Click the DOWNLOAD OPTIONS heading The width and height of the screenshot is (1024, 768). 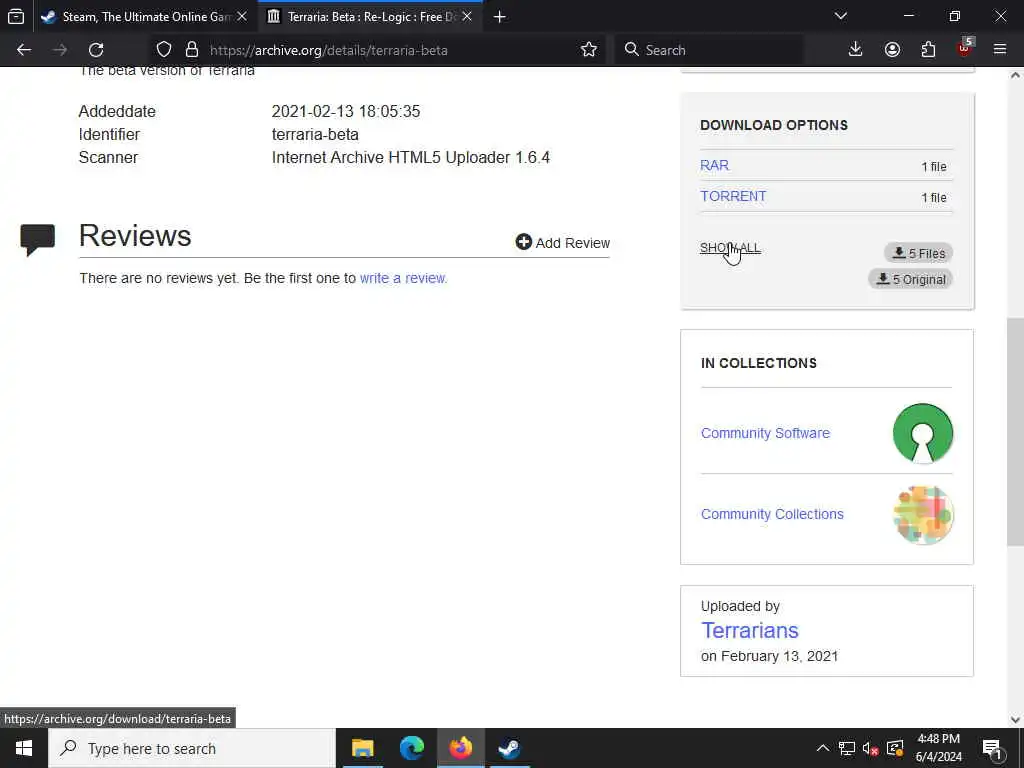(774, 125)
